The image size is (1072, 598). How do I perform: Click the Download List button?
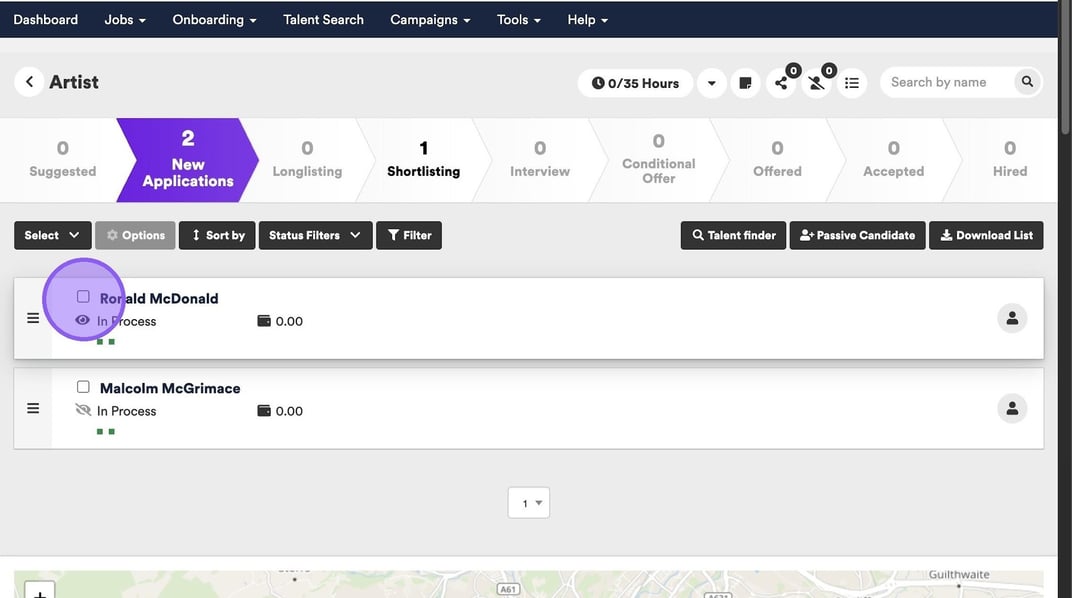point(986,235)
